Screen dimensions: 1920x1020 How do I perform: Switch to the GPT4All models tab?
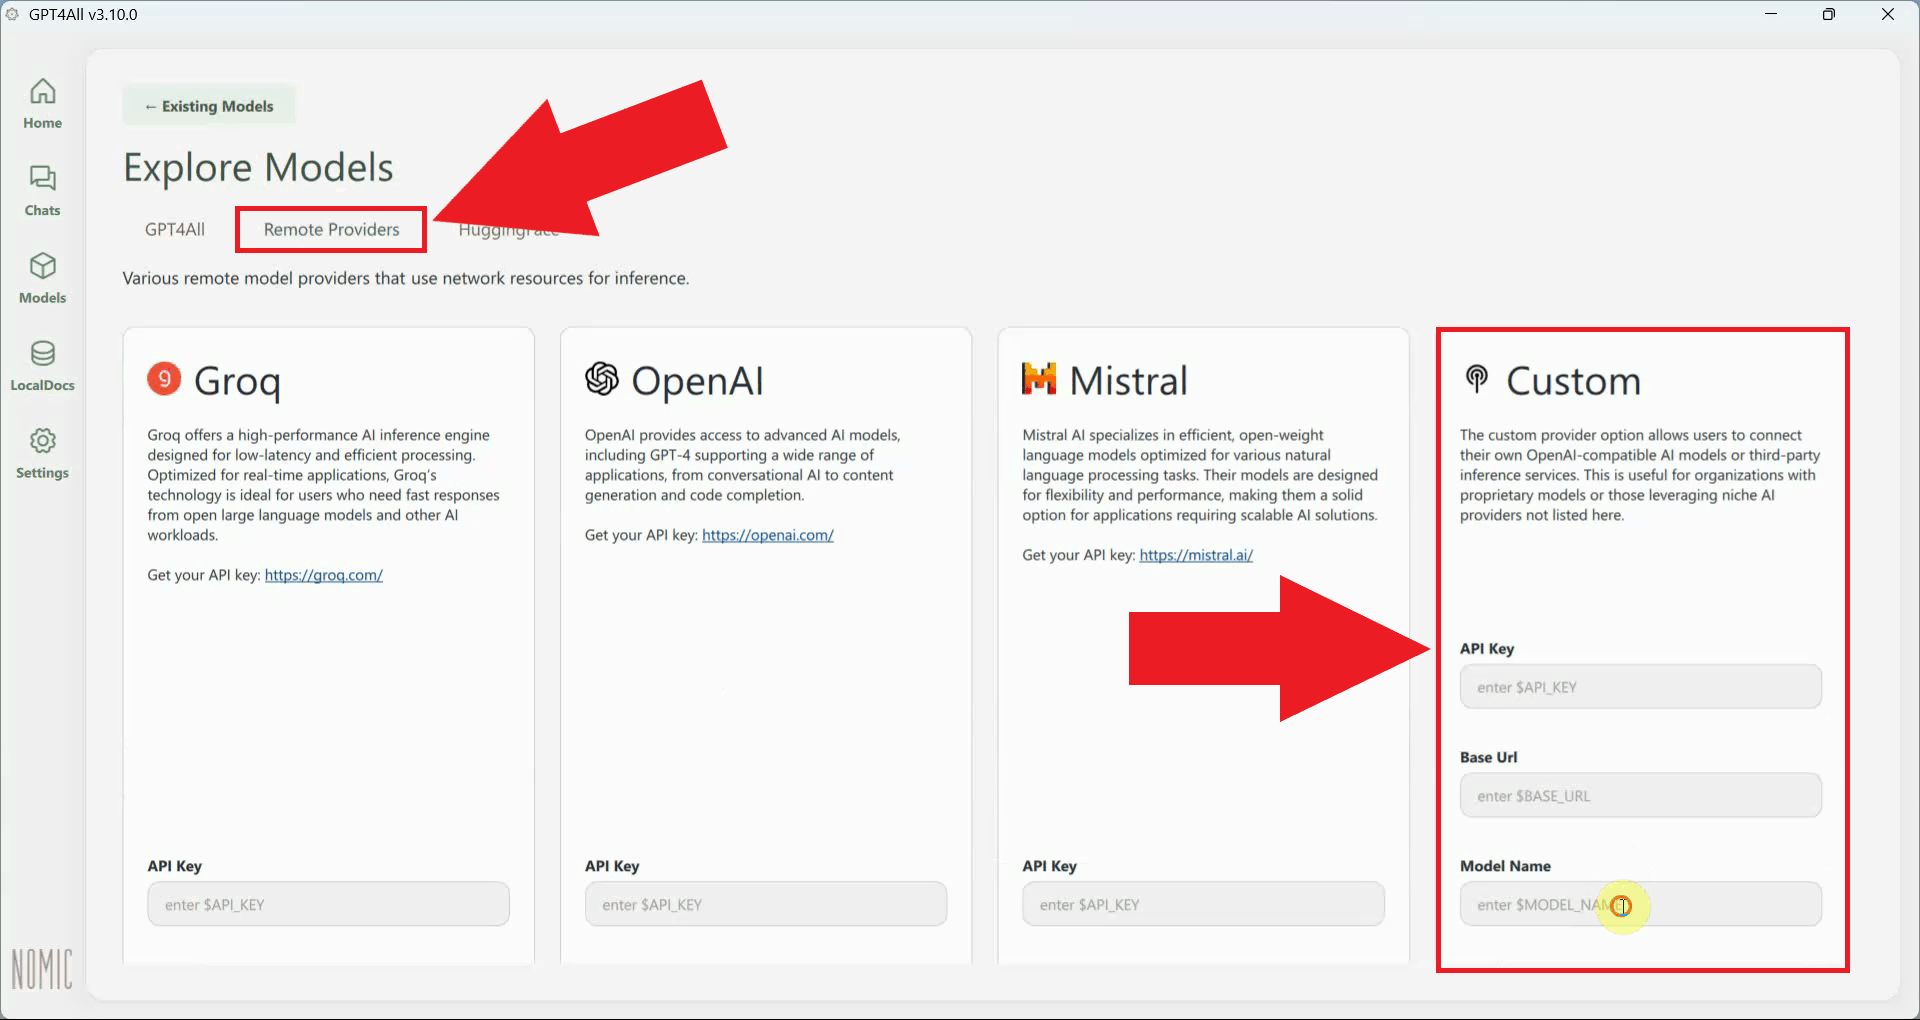[x=174, y=229]
